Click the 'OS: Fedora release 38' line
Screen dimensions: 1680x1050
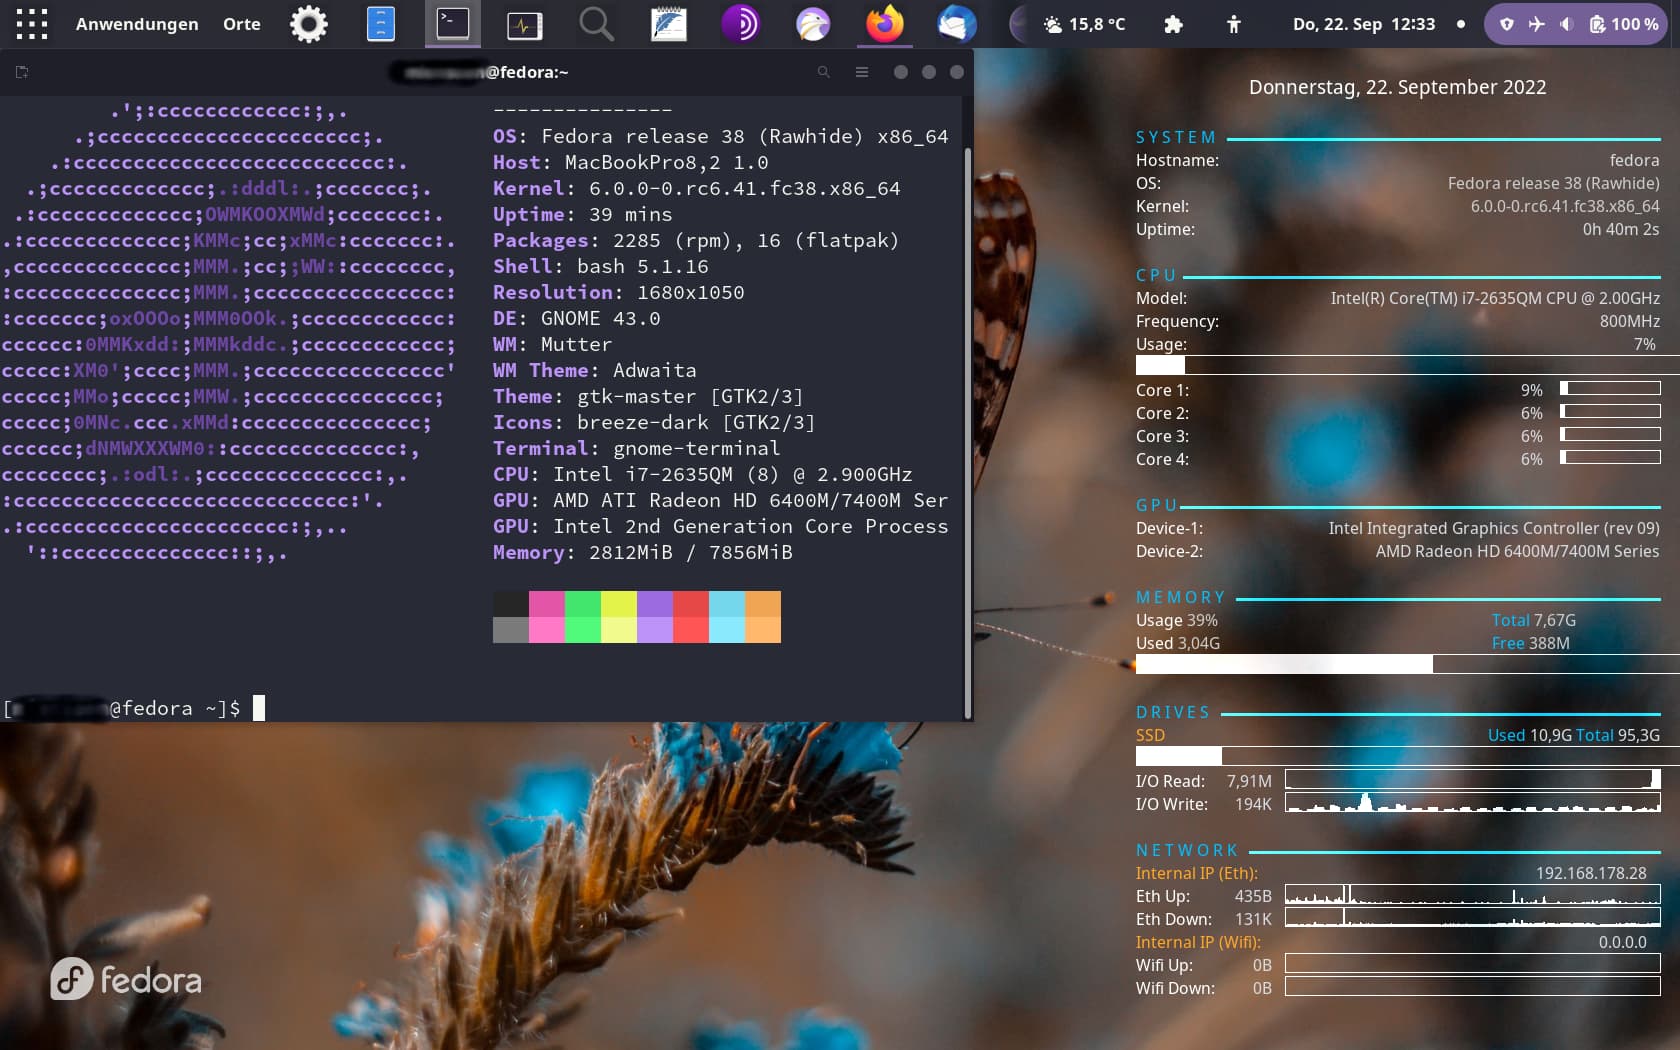[x=720, y=136]
